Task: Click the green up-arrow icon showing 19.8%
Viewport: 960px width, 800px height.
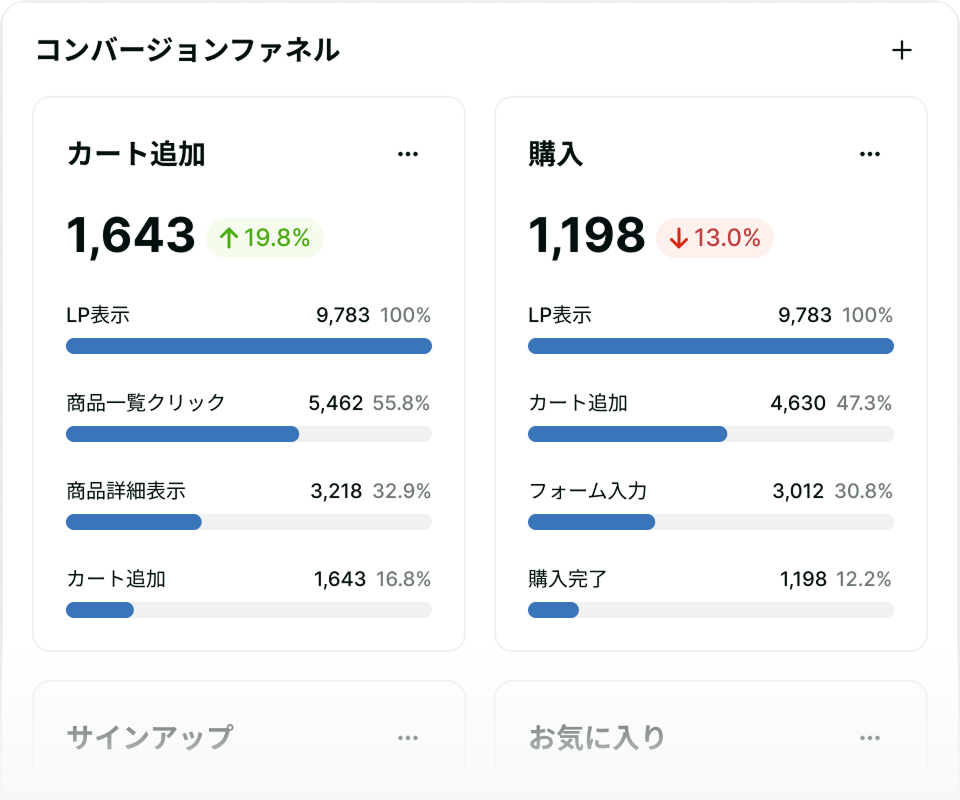Action: point(229,238)
